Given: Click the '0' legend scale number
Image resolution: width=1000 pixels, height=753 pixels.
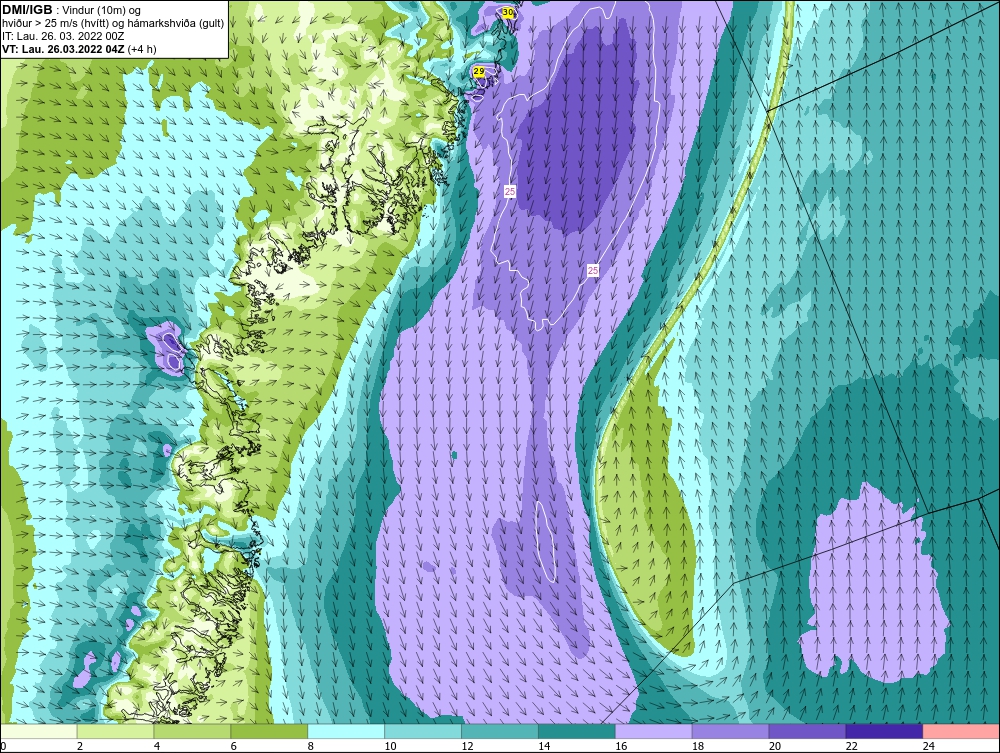Looking at the screenshot, I should click(x=3, y=746).
